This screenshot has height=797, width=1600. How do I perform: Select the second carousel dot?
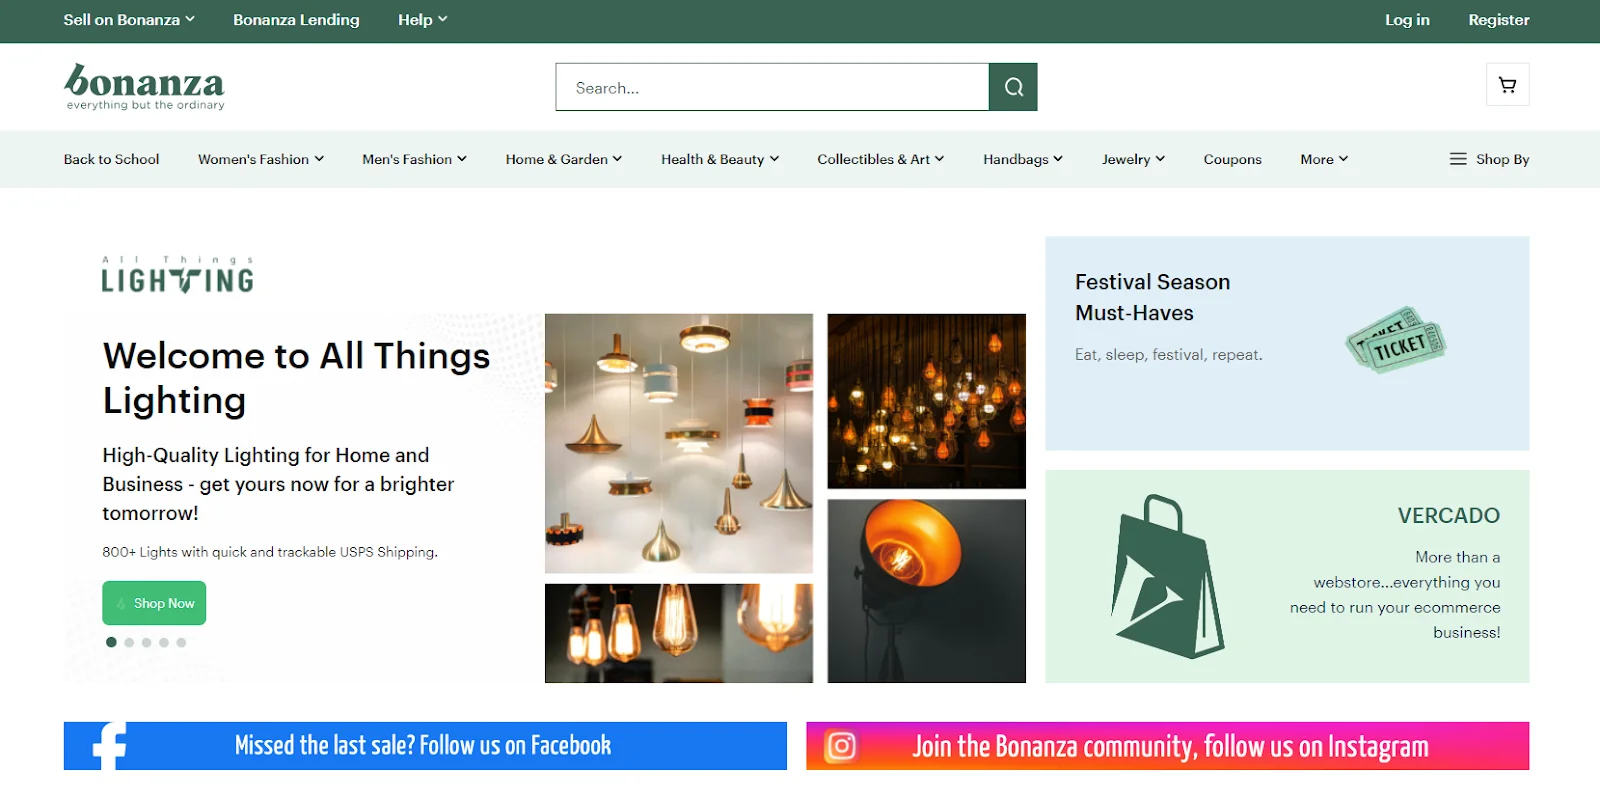[129, 643]
